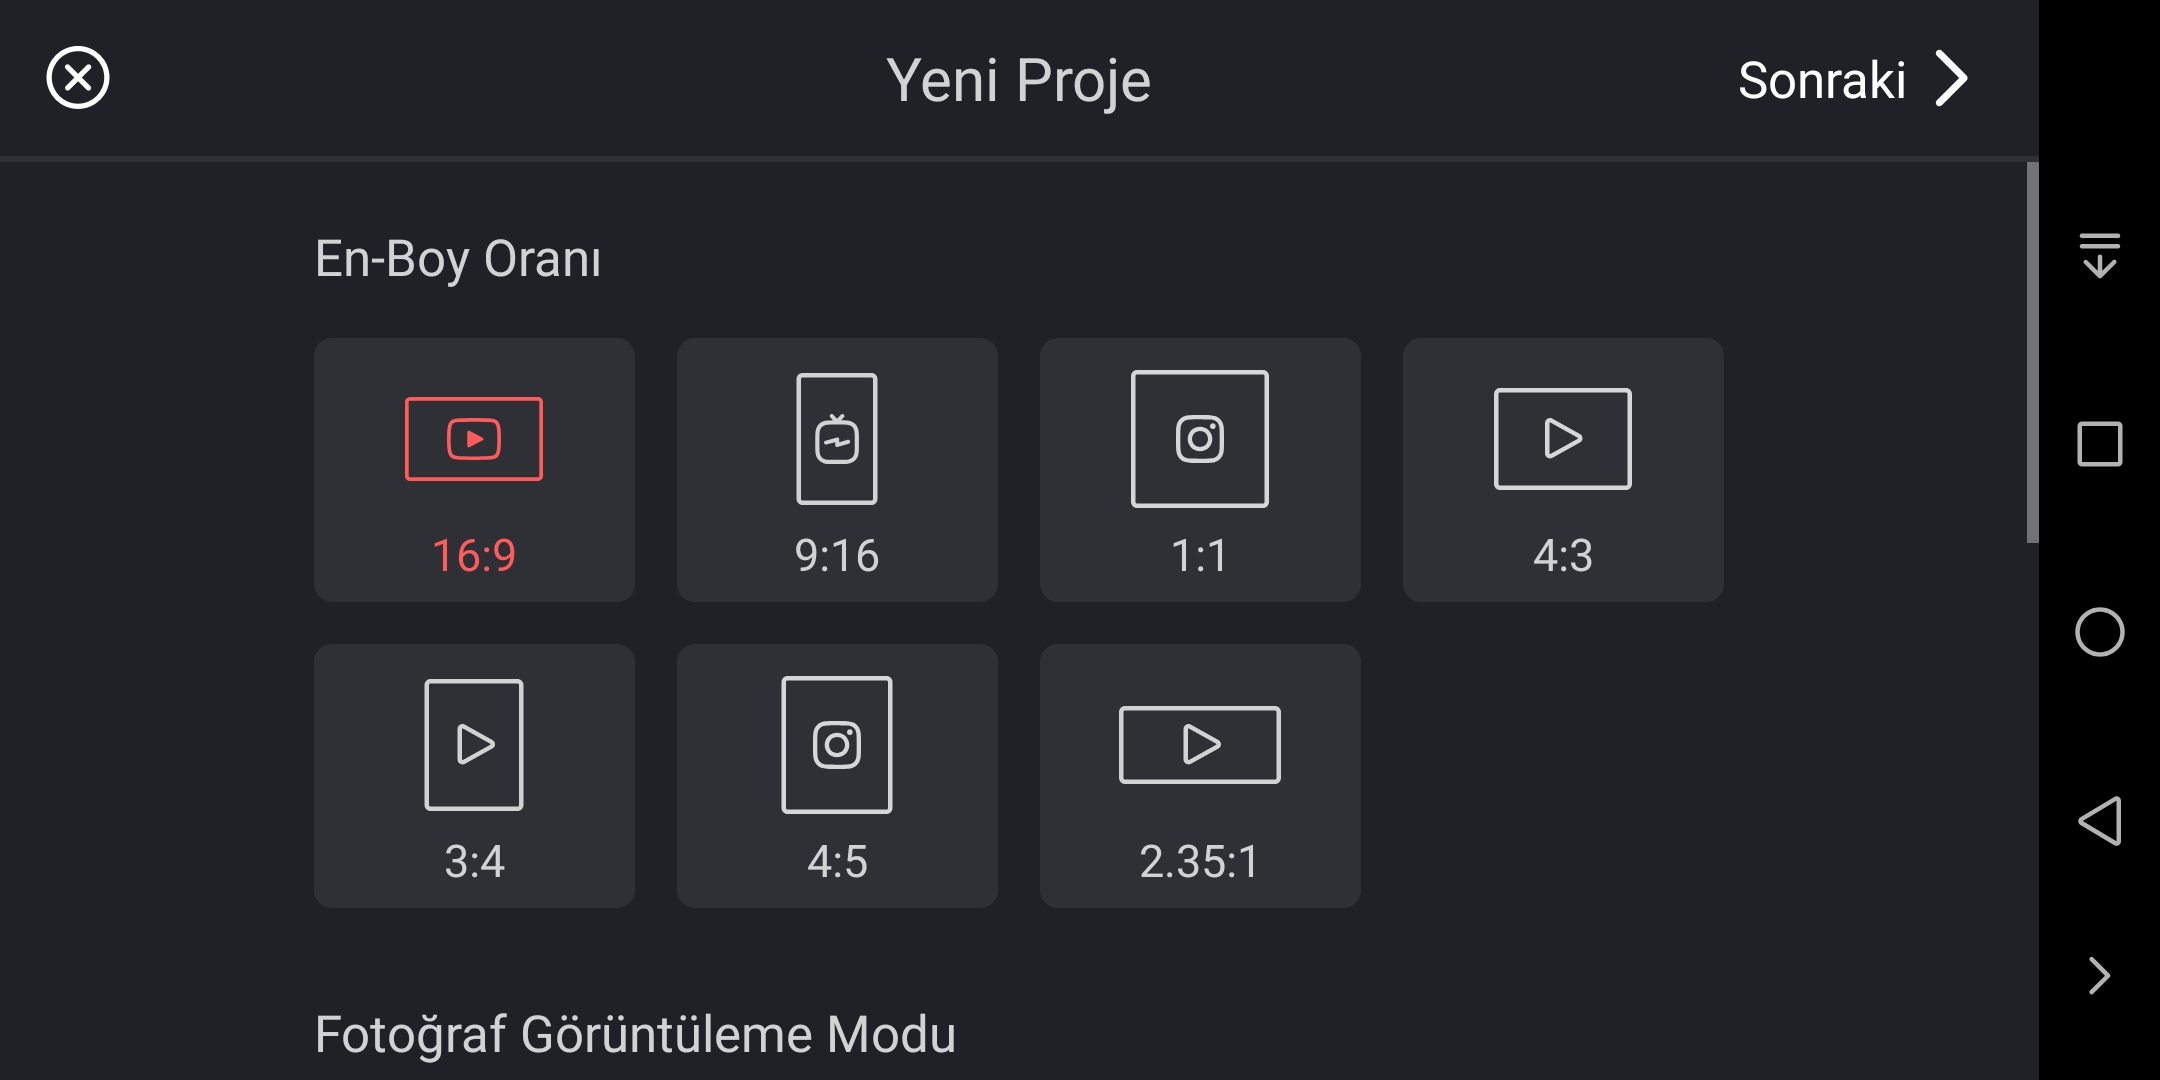This screenshot has width=2160, height=1080.
Task: Pick the 4:3 aspect ratio icon
Action: [x=1563, y=439]
